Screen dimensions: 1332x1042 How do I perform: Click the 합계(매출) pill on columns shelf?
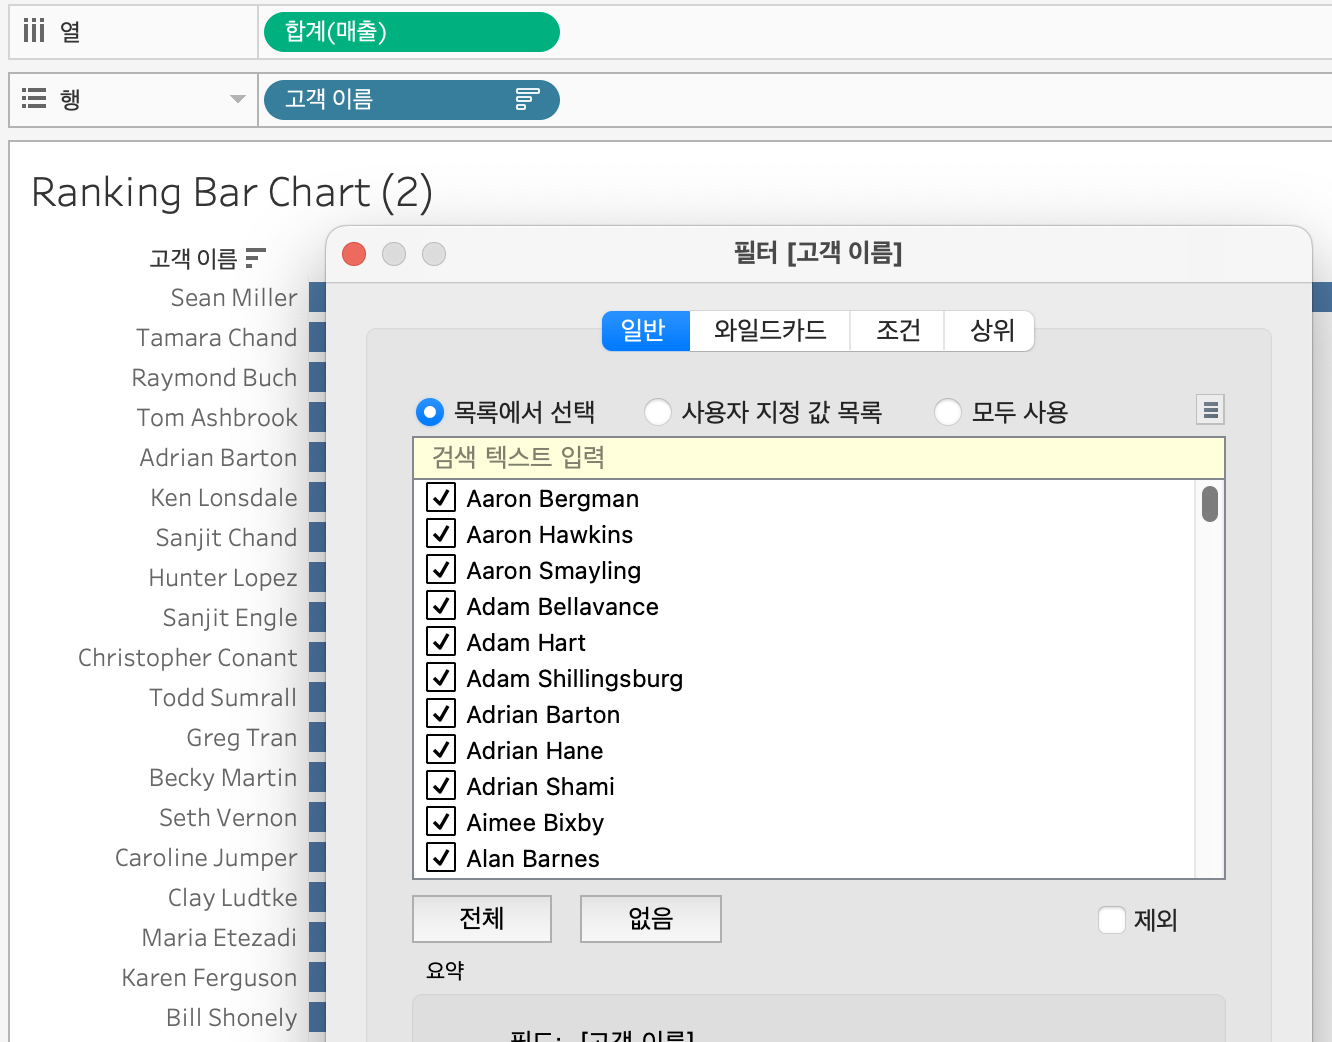(x=412, y=32)
